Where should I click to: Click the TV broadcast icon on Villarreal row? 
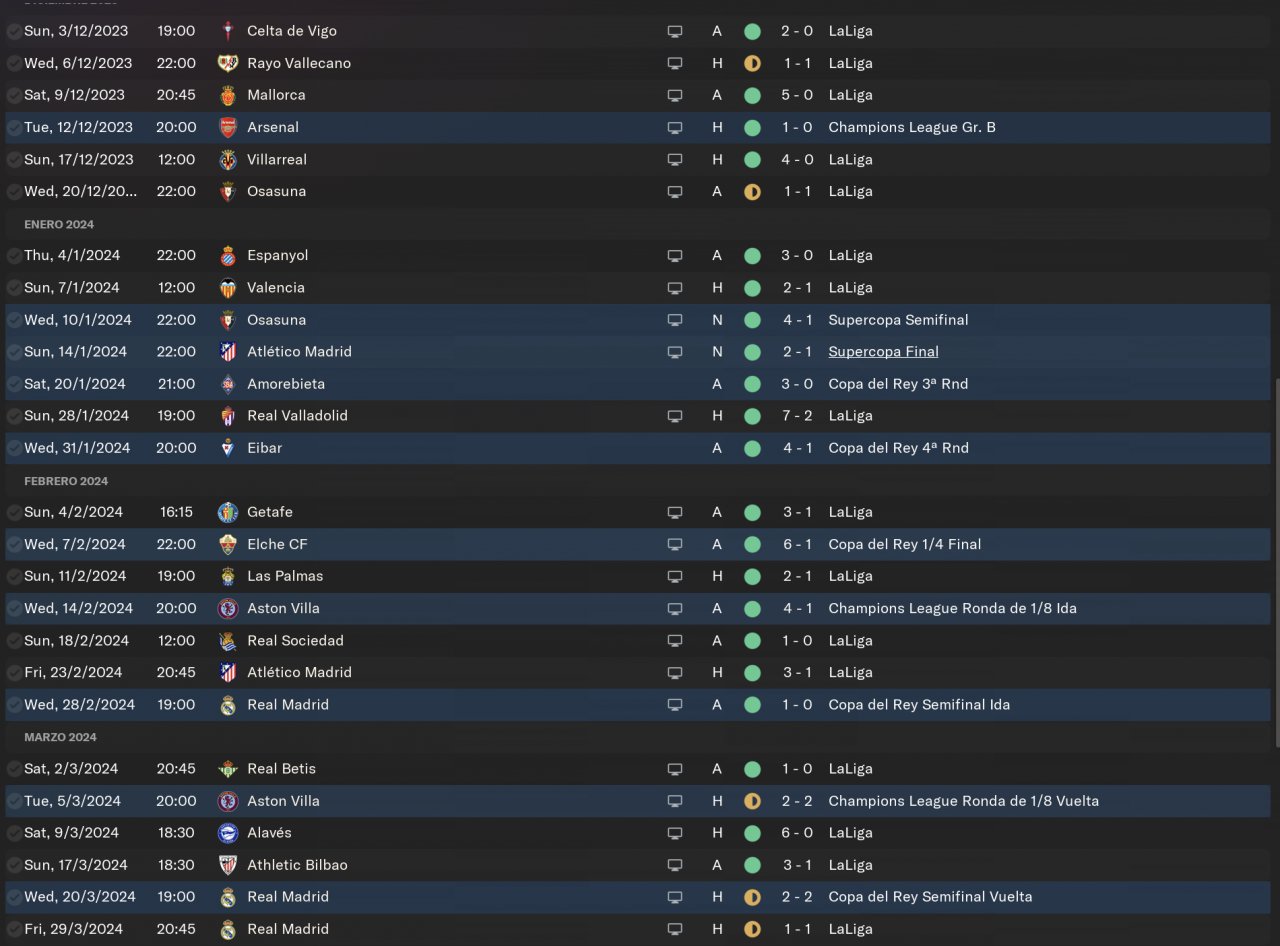coord(675,159)
